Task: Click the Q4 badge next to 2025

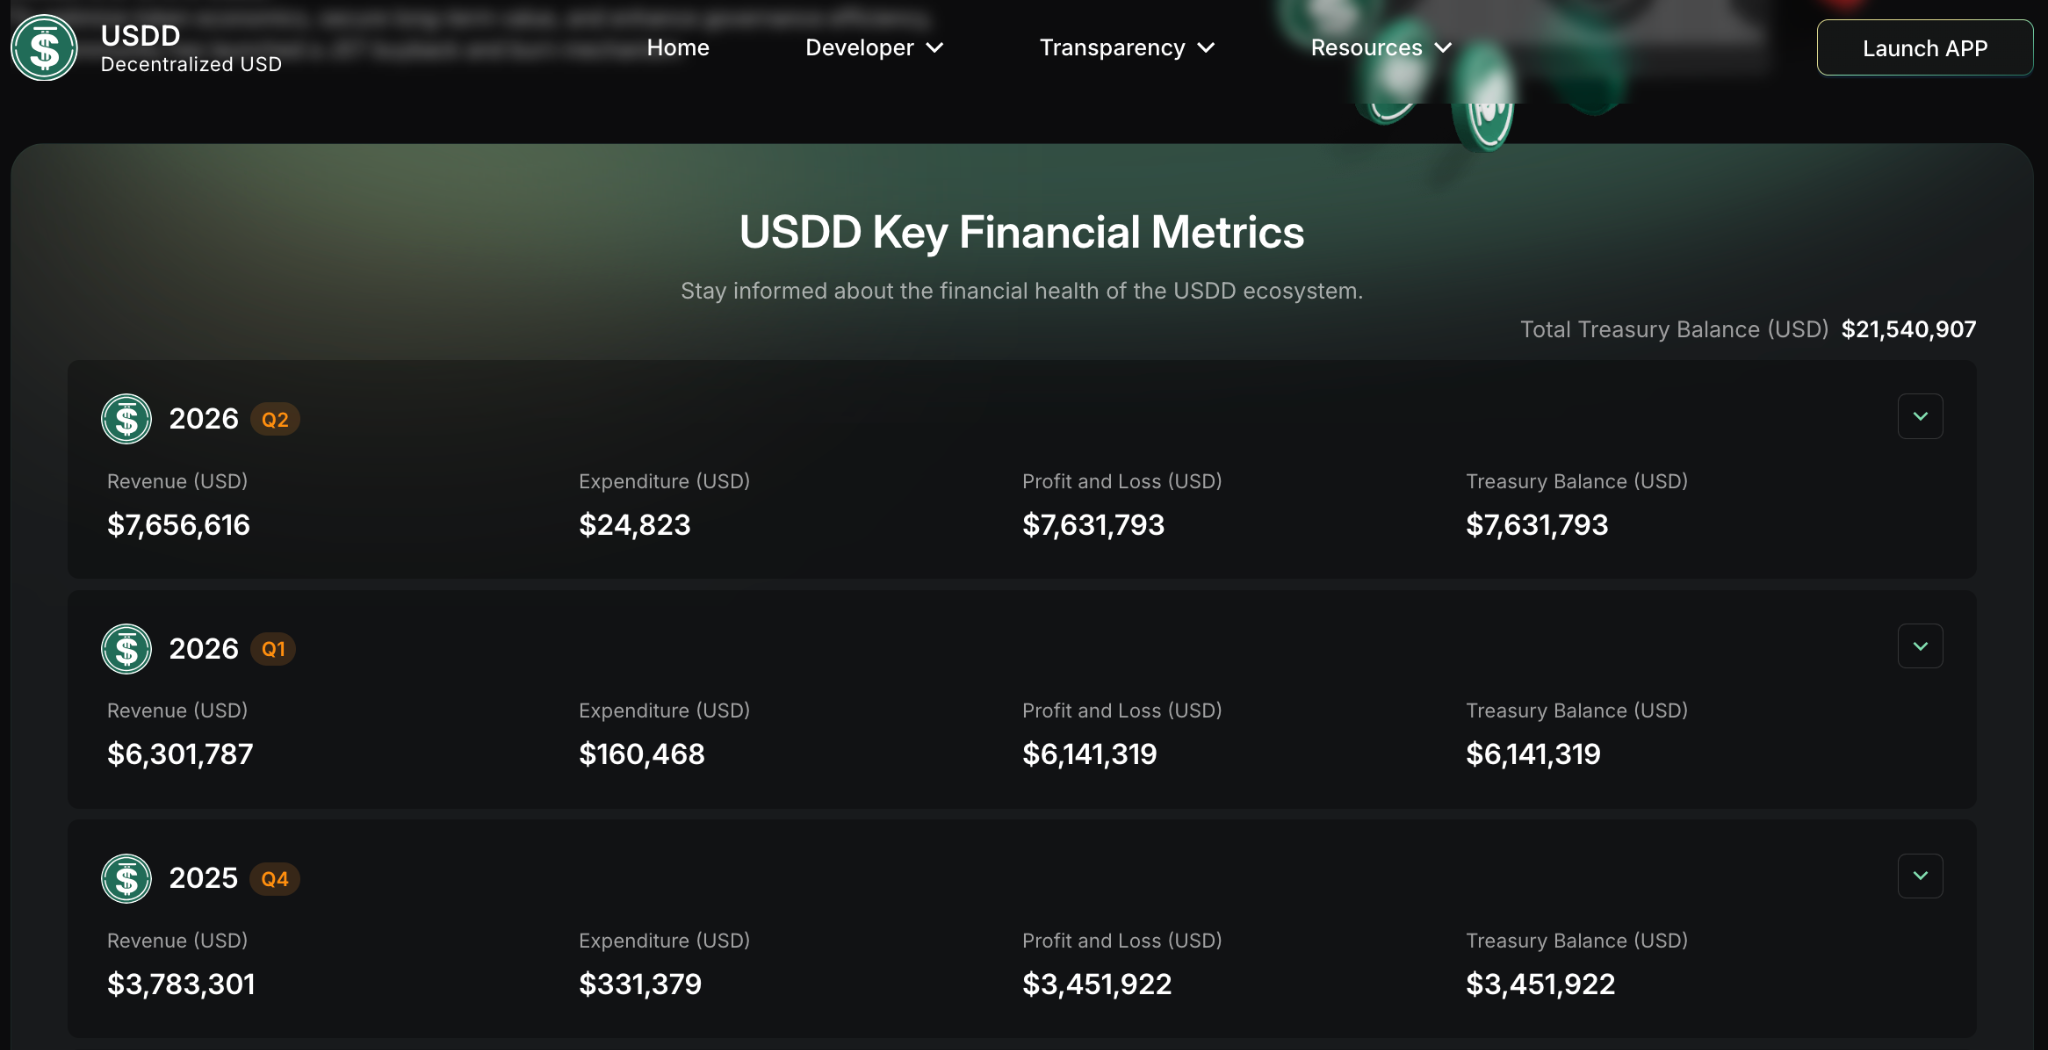Action: coord(275,879)
